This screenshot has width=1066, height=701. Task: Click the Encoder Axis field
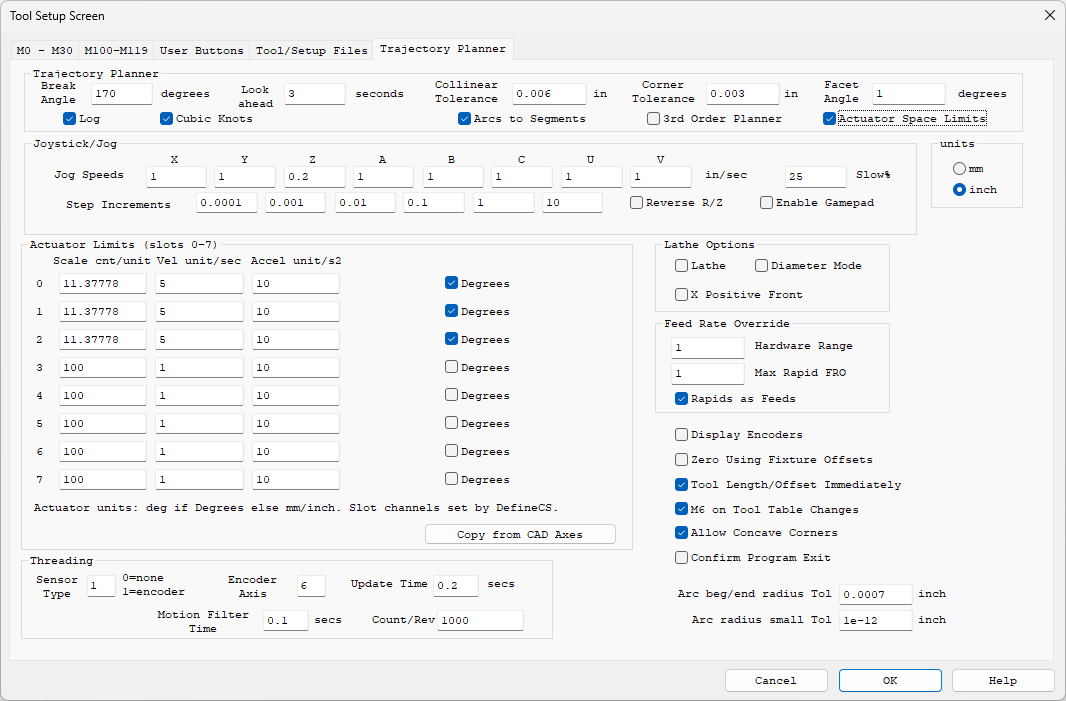(311, 585)
